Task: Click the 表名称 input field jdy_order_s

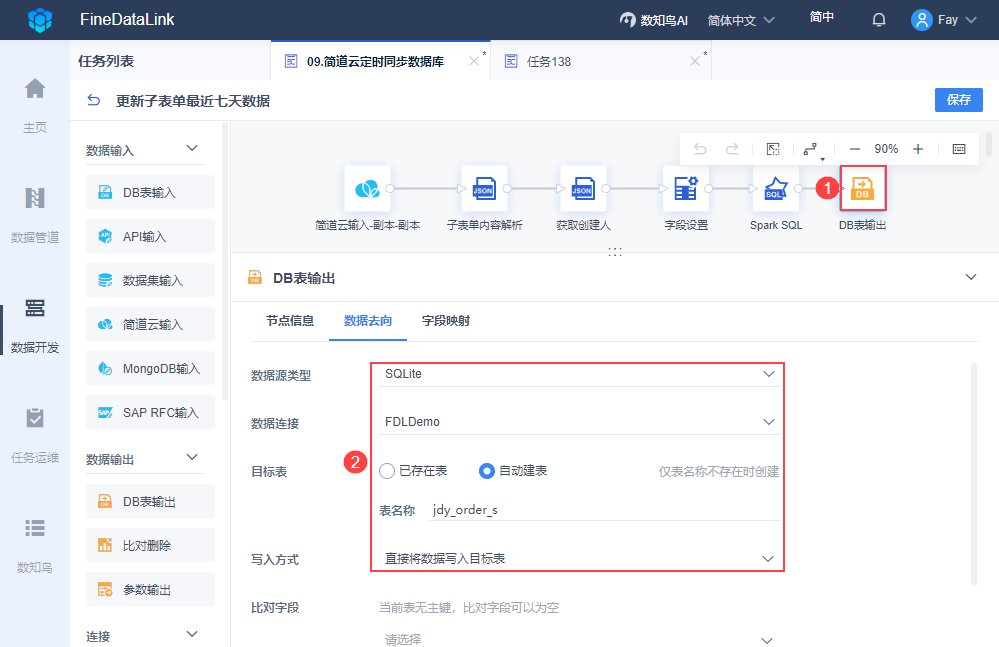Action: (605, 509)
